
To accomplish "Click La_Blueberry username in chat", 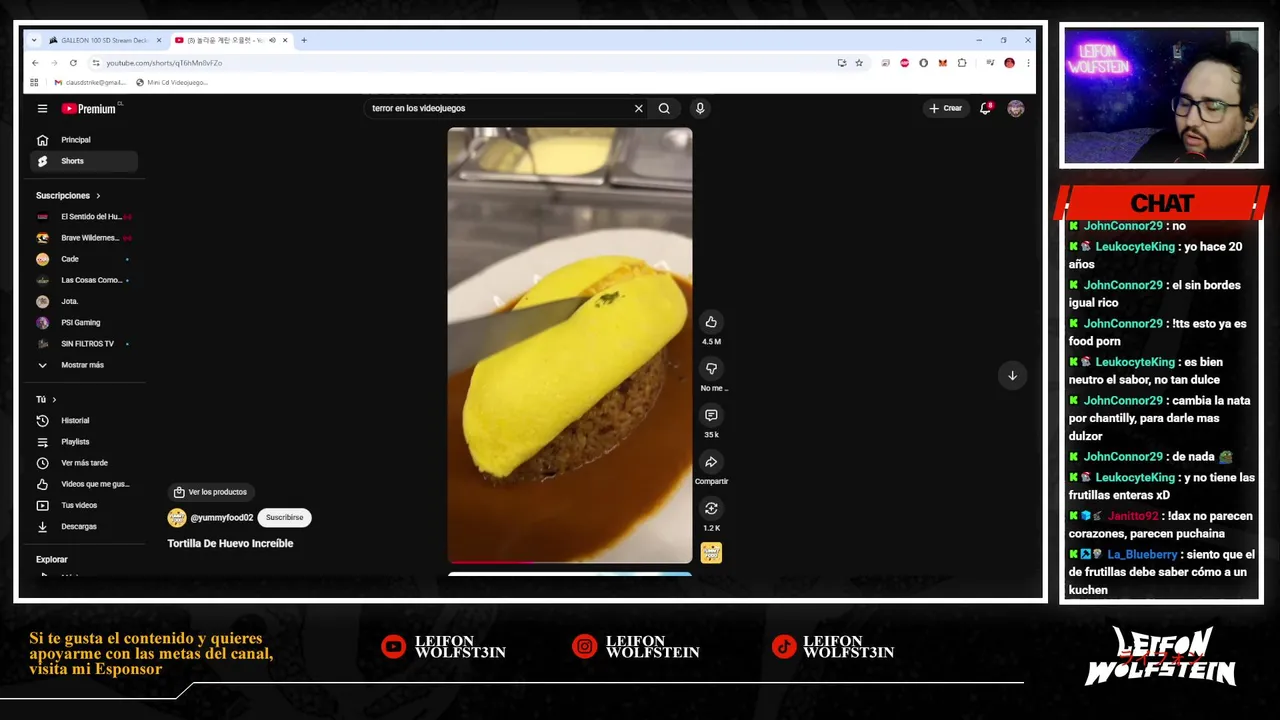I will 1143,554.
